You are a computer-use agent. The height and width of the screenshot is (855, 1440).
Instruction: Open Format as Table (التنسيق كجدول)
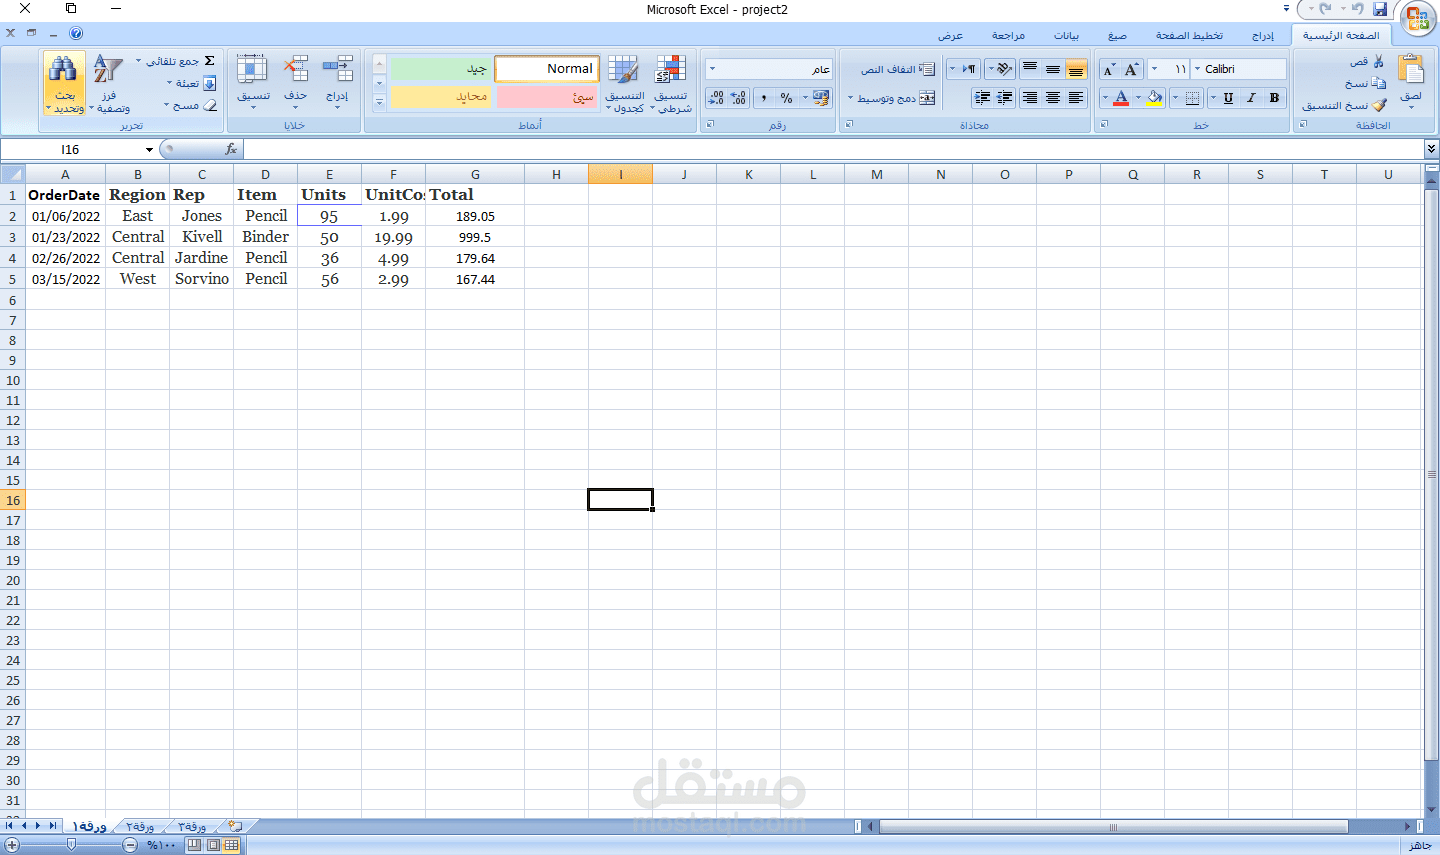(624, 84)
